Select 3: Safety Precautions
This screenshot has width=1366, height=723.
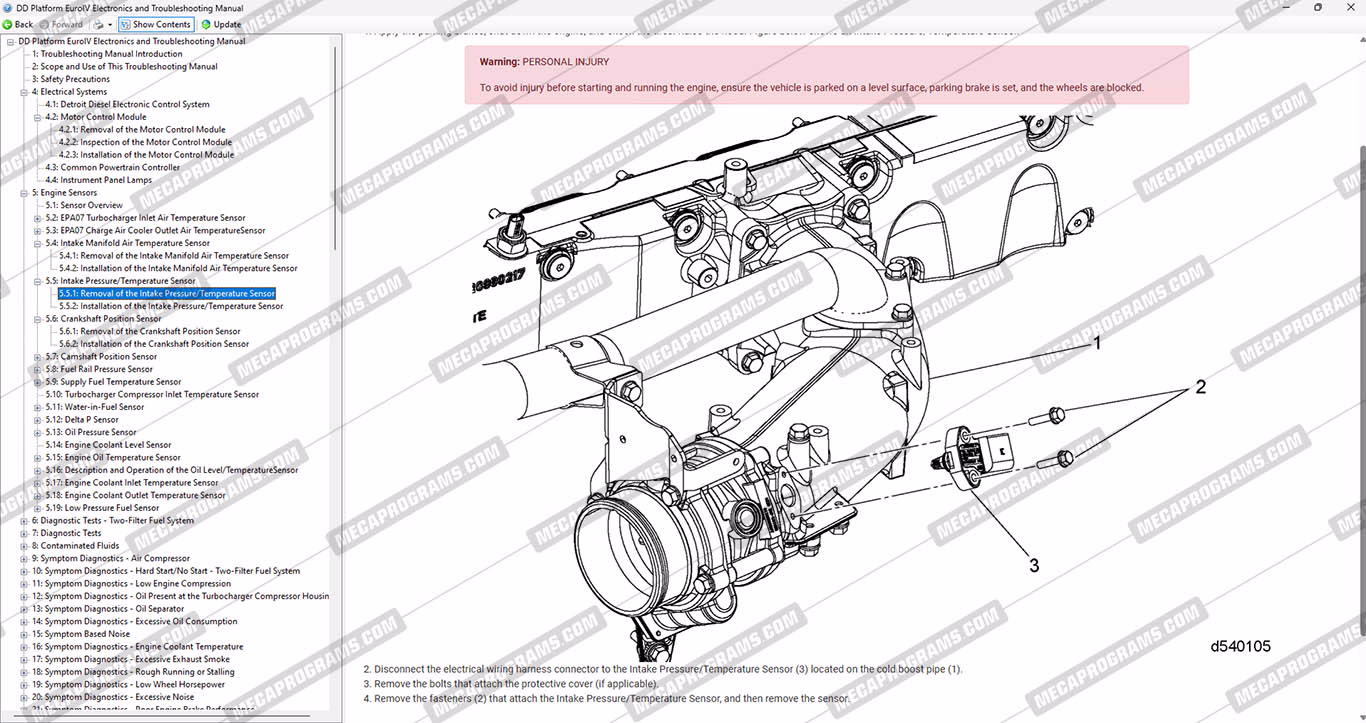pyautogui.click(x=70, y=79)
